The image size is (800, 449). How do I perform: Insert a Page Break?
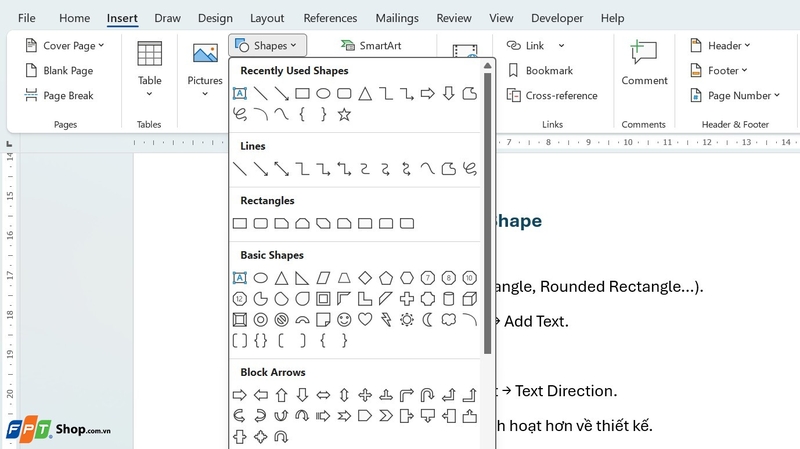pyautogui.click(x=59, y=95)
